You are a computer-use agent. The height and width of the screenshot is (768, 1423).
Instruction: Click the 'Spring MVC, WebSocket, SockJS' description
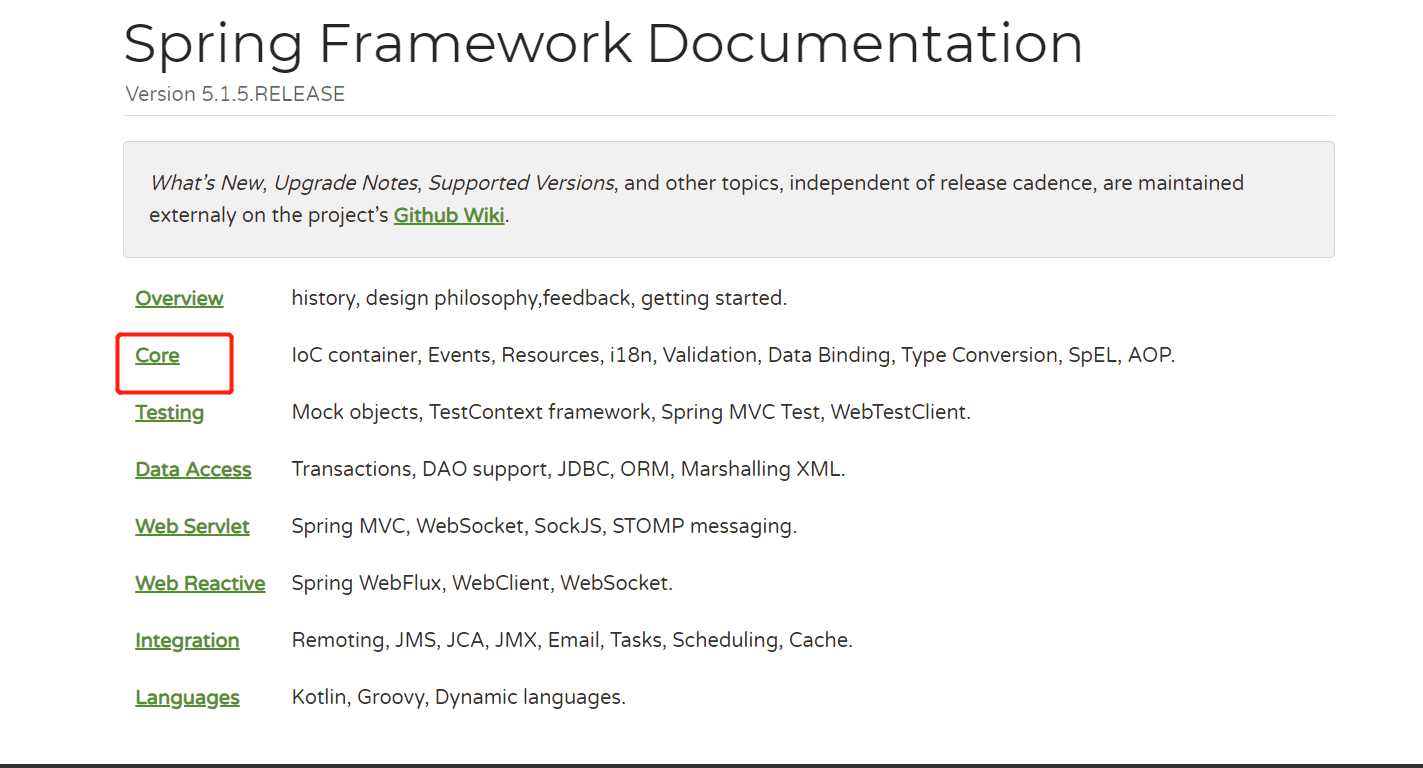point(544,526)
